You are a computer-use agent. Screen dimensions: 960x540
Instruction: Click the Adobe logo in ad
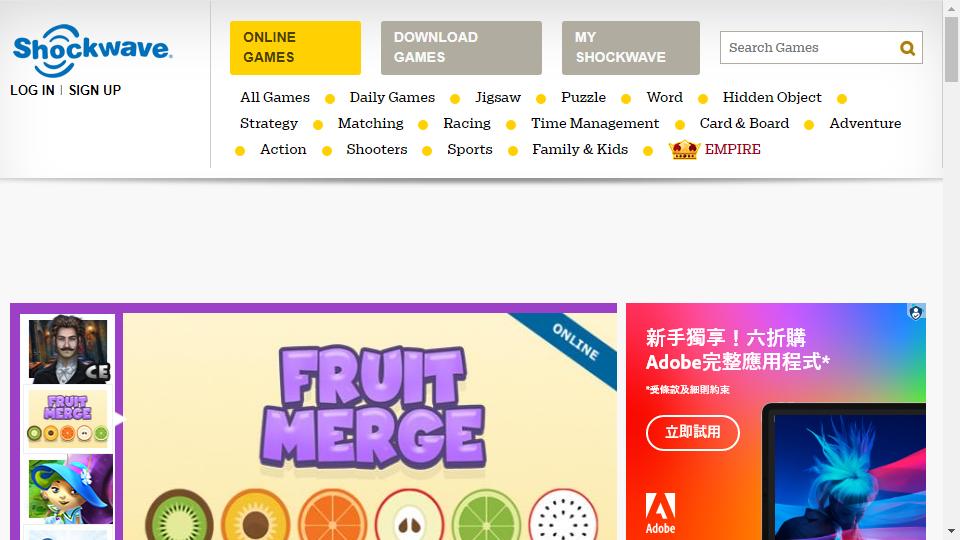661,513
